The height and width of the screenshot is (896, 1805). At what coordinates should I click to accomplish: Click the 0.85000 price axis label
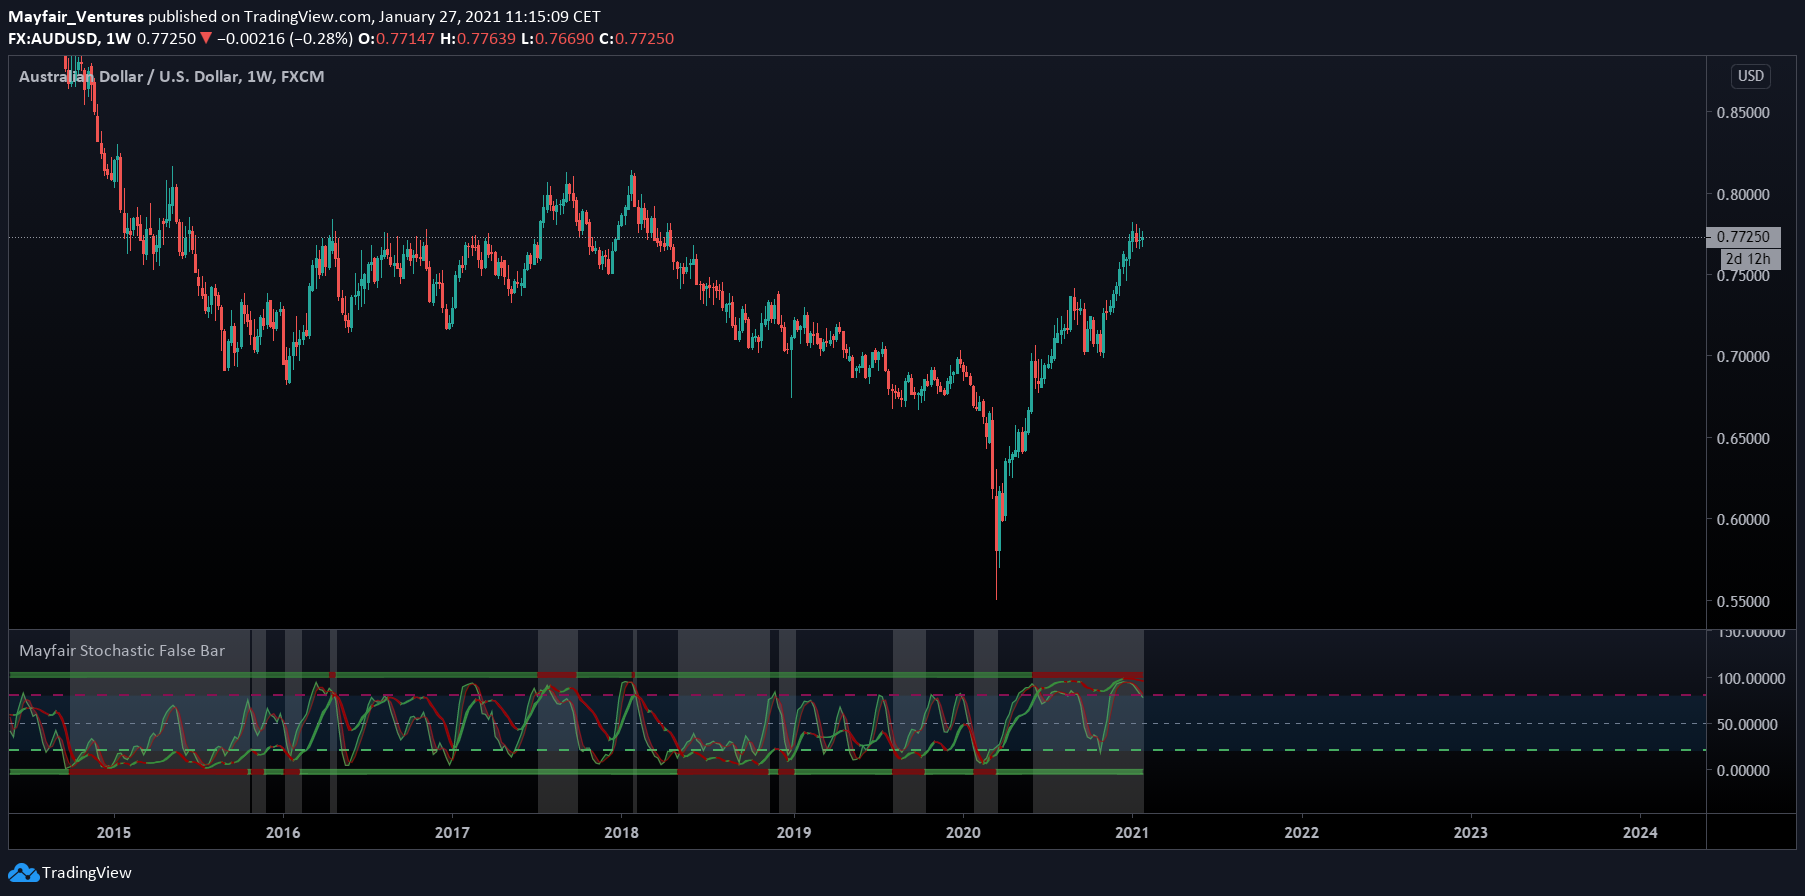point(1743,113)
